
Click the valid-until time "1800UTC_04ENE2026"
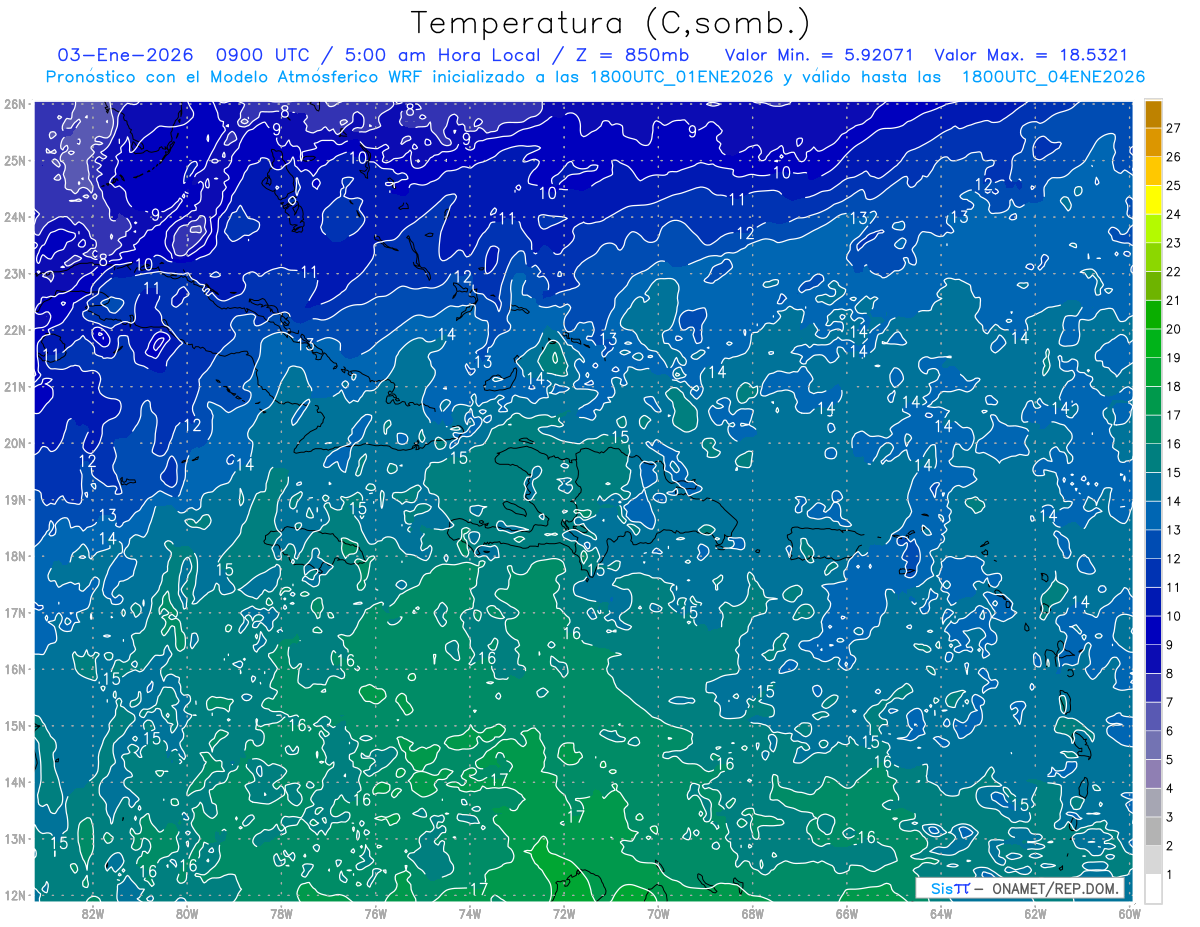click(x=1053, y=77)
